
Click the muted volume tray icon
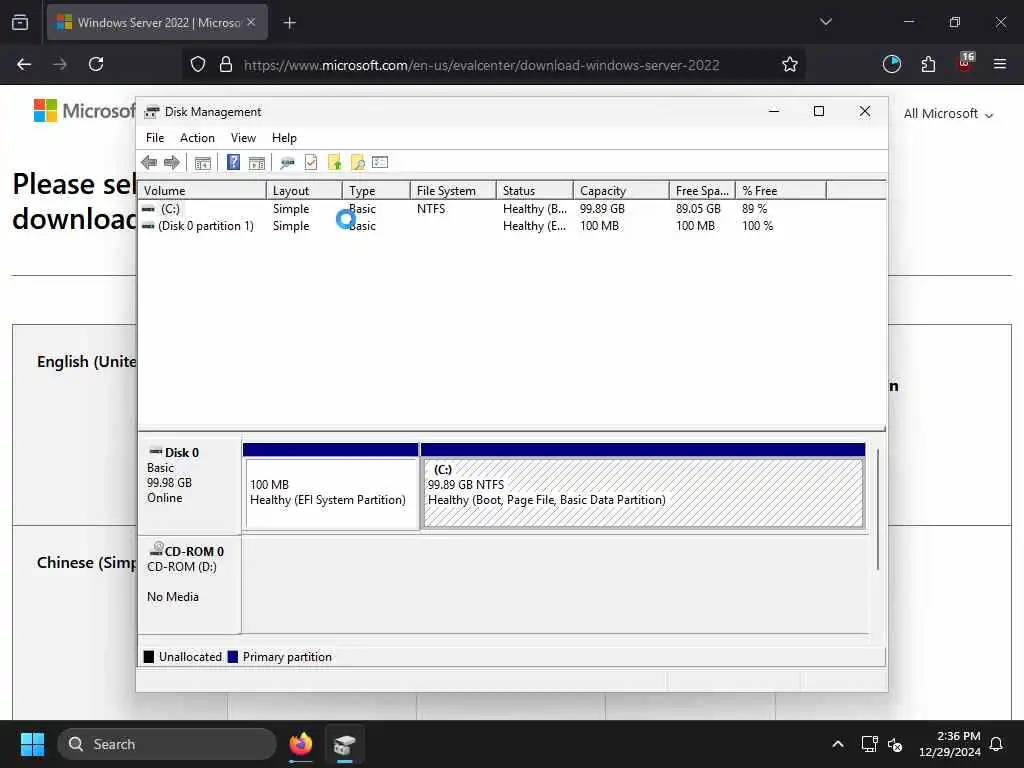895,744
